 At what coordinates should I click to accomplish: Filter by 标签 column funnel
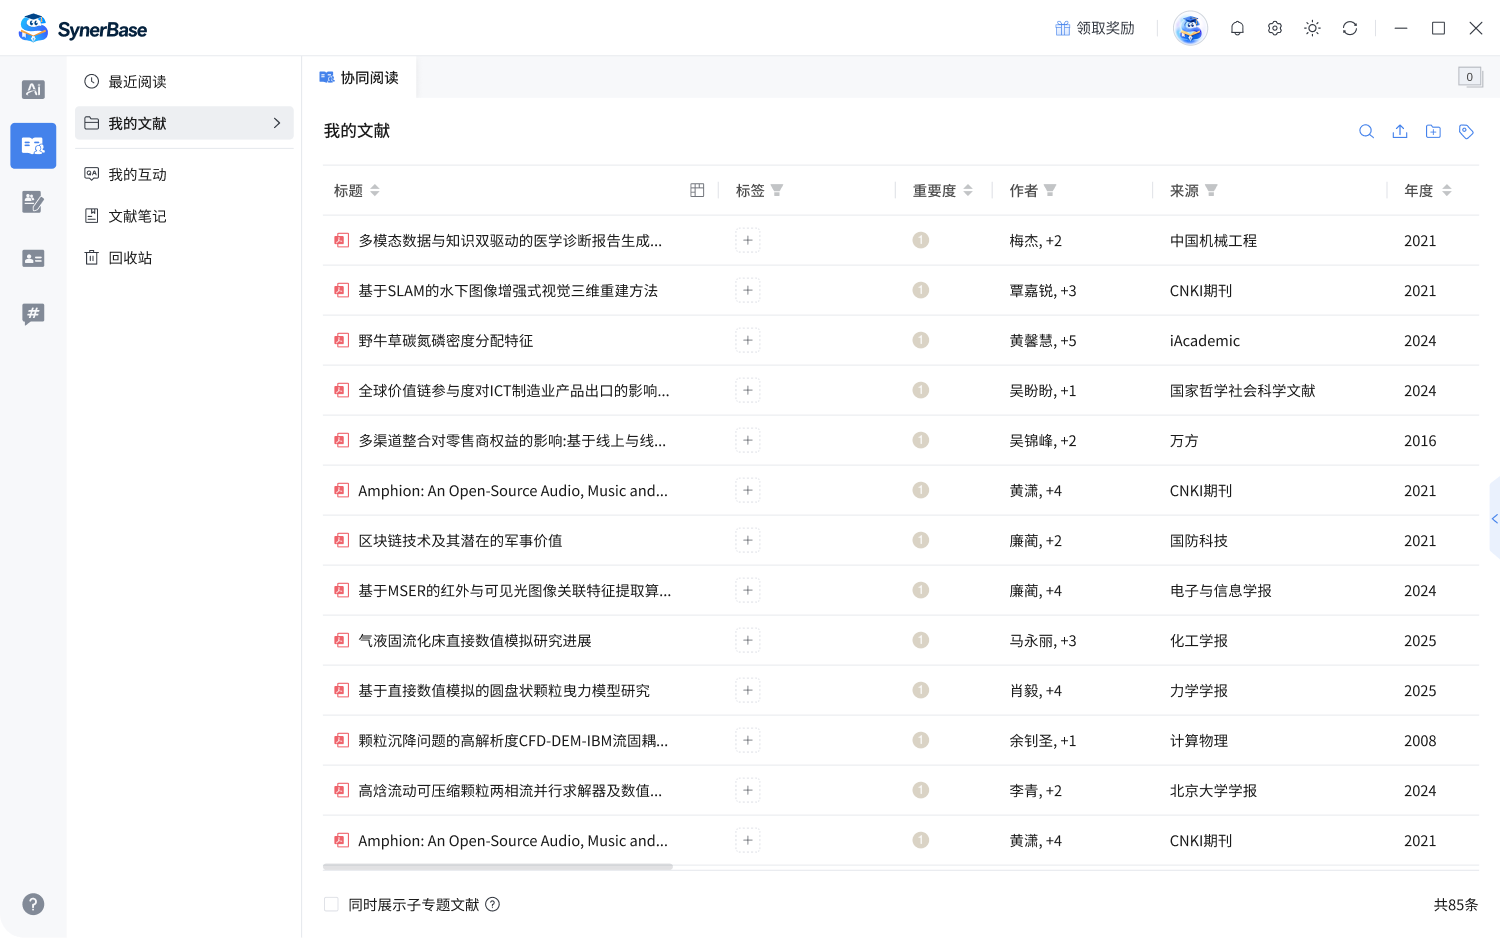pos(777,190)
